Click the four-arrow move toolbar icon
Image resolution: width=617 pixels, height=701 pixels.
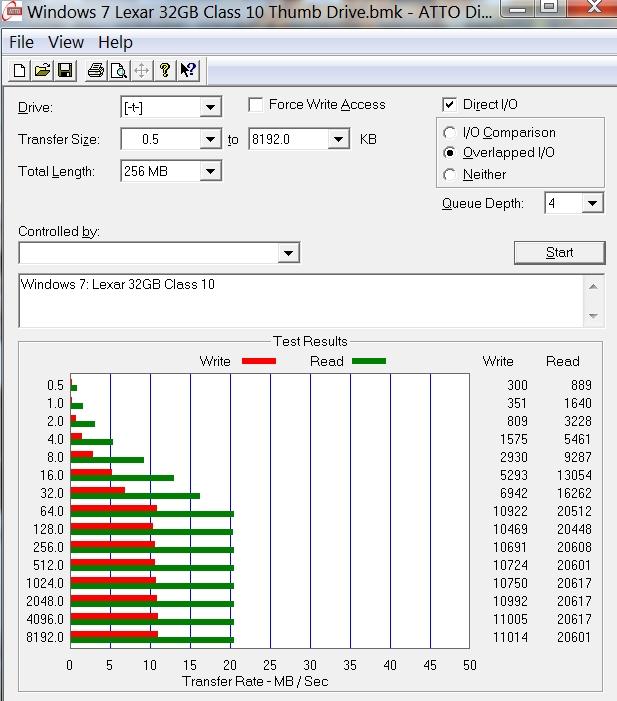[x=141, y=71]
